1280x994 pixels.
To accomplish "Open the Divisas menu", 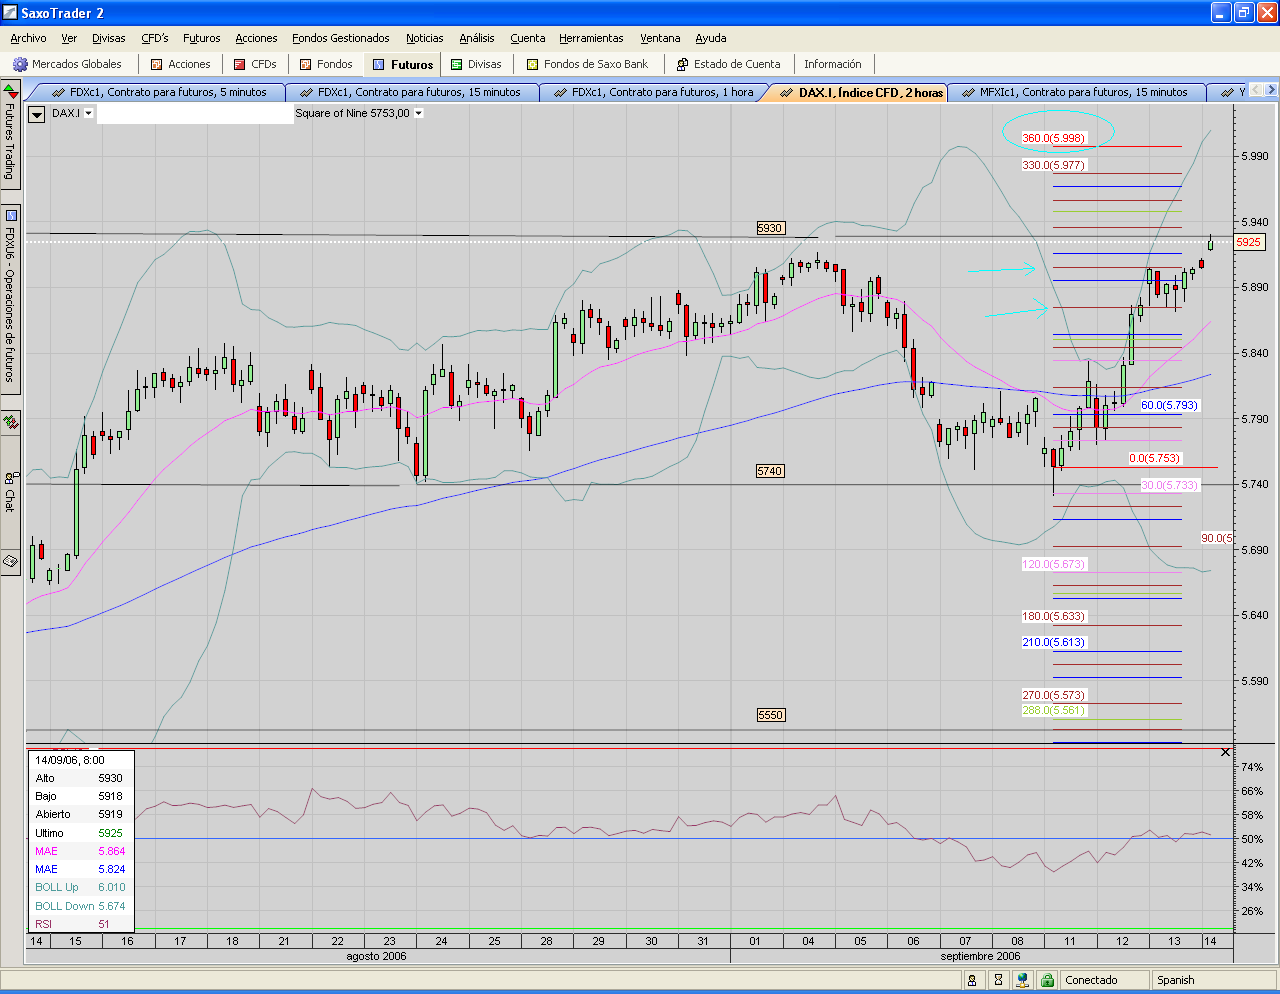I will 109,38.
